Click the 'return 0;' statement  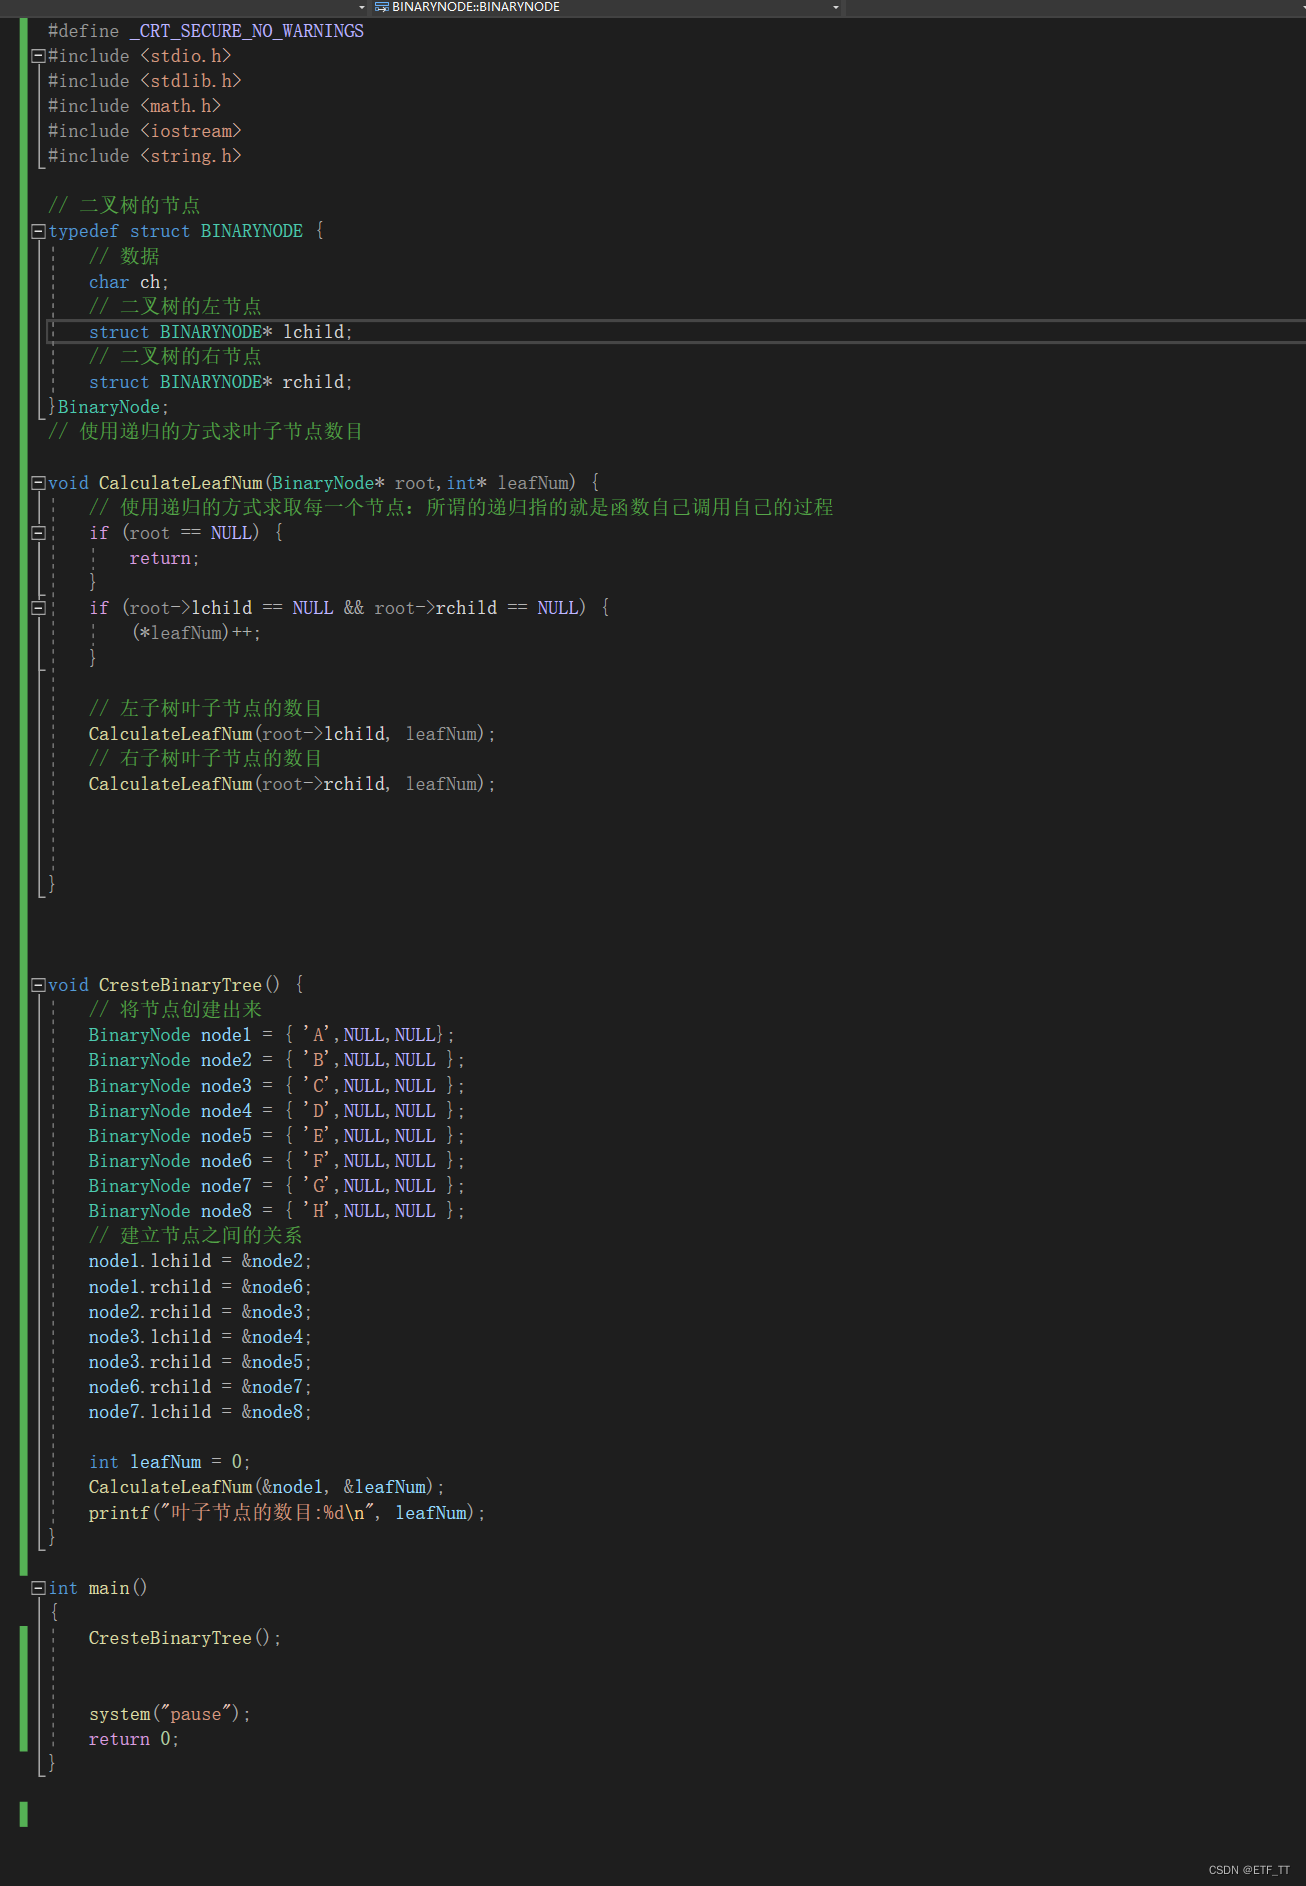(134, 1739)
